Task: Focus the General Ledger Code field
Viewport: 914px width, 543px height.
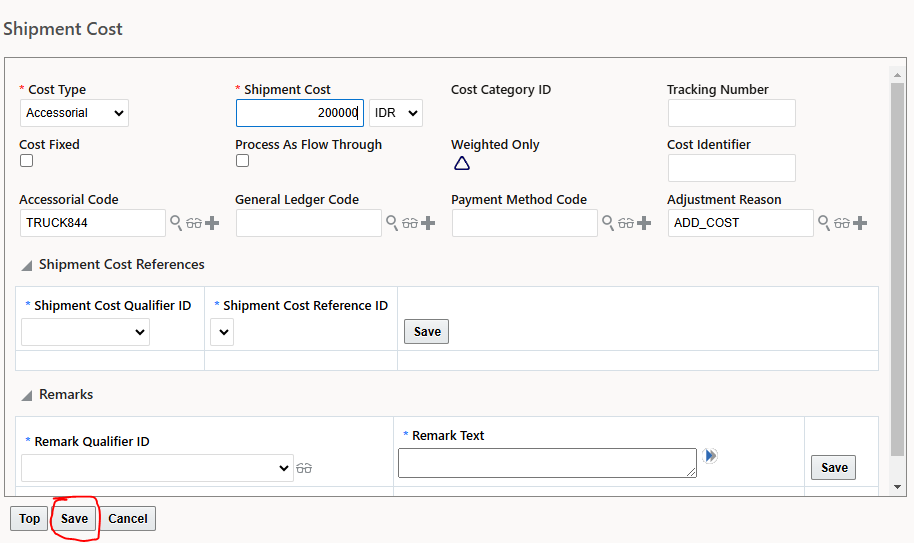Action: 309,223
